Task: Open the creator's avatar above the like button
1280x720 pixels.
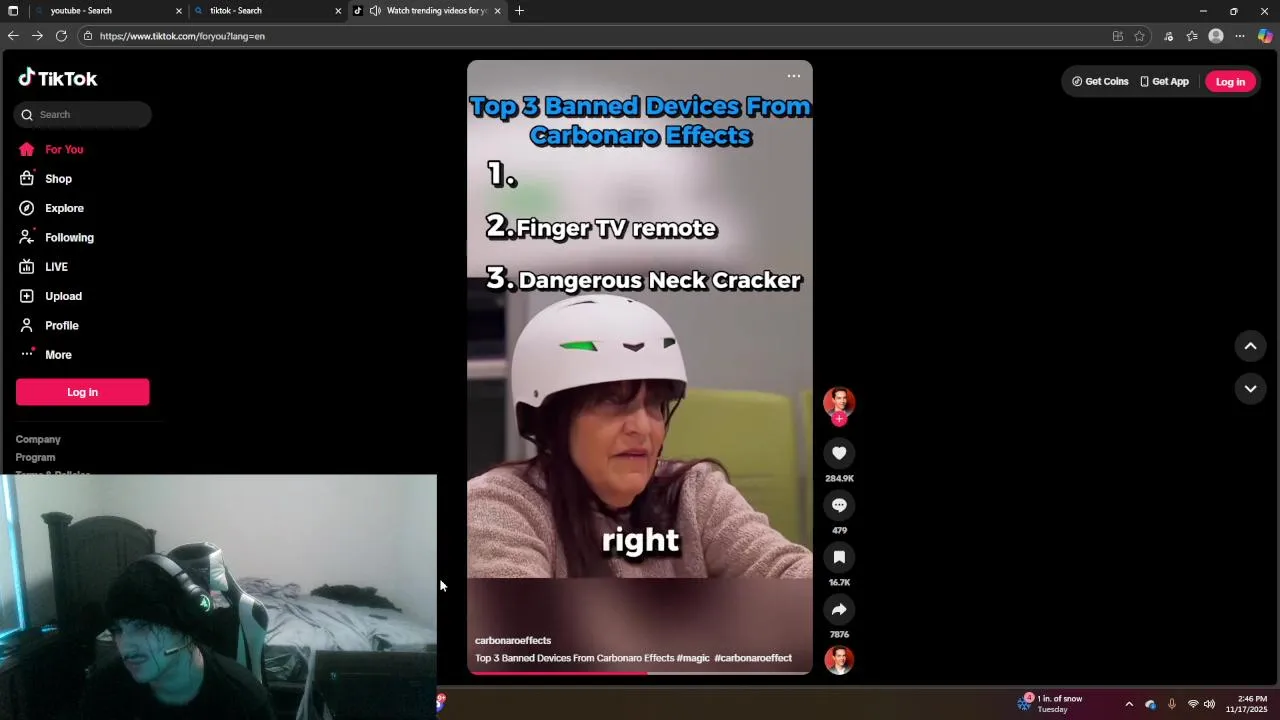Action: point(839,402)
